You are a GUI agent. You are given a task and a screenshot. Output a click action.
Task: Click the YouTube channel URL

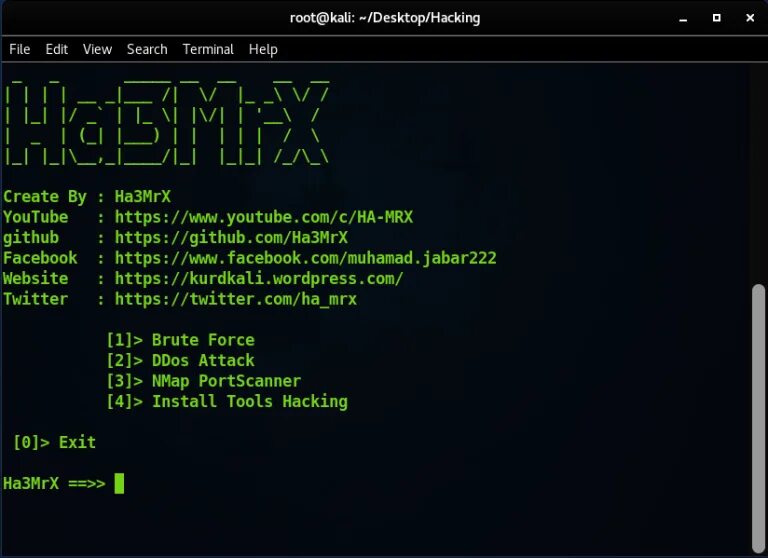264,217
